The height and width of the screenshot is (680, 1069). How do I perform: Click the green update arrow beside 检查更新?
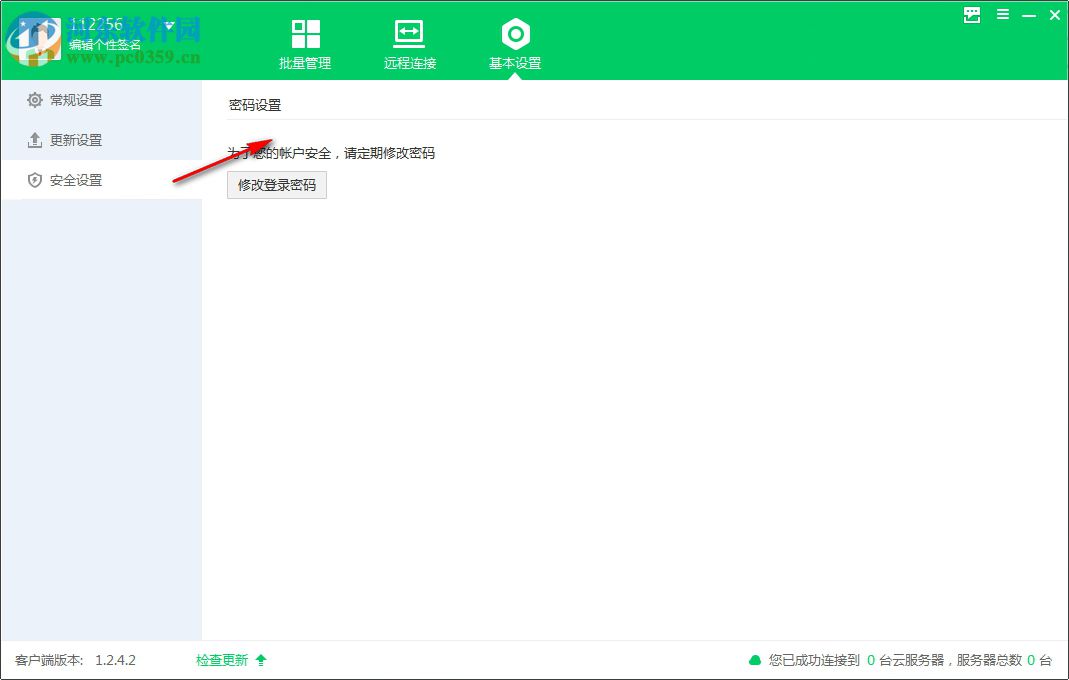point(259,660)
